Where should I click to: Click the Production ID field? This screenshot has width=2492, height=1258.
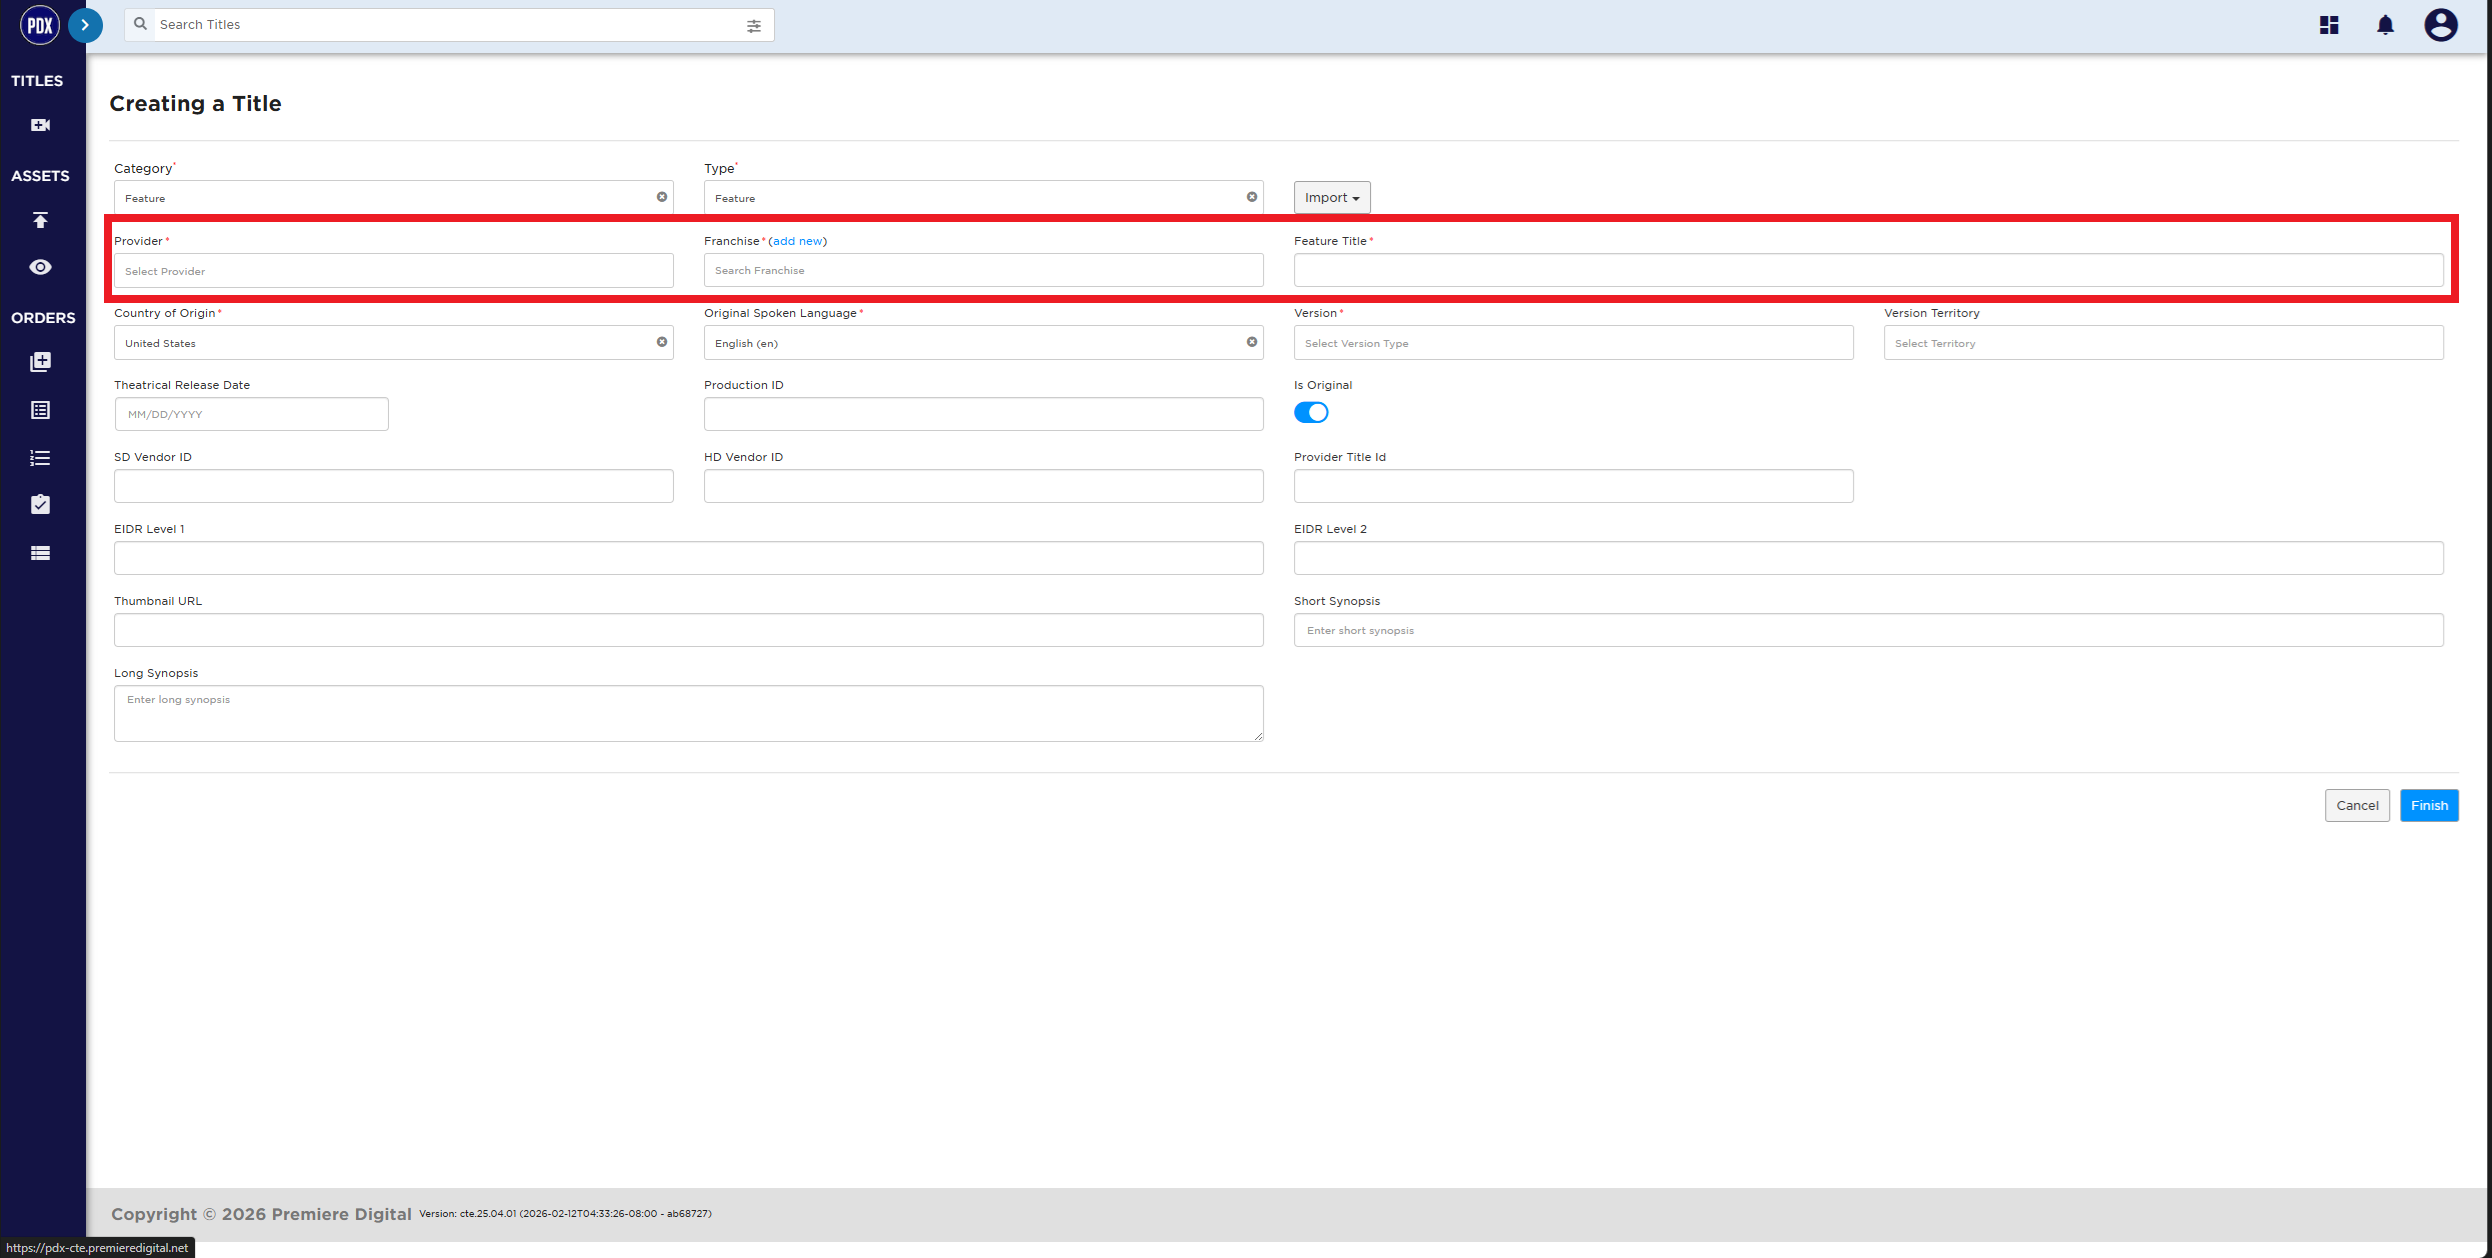point(984,414)
